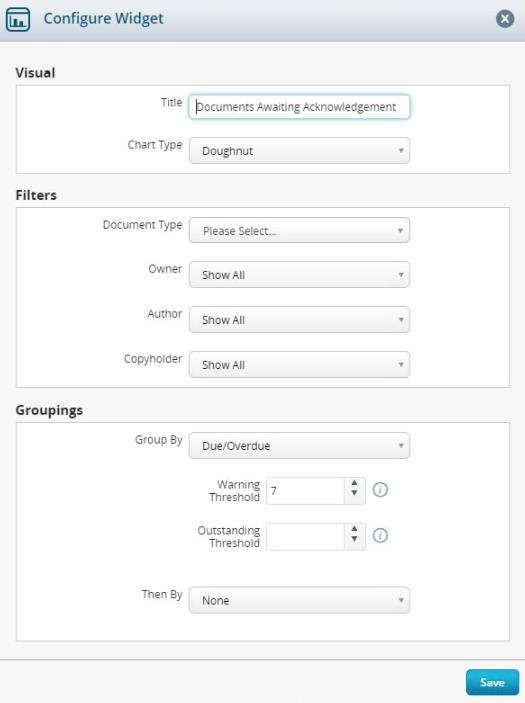Click Warning Threshold info icon

tap(380, 490)
